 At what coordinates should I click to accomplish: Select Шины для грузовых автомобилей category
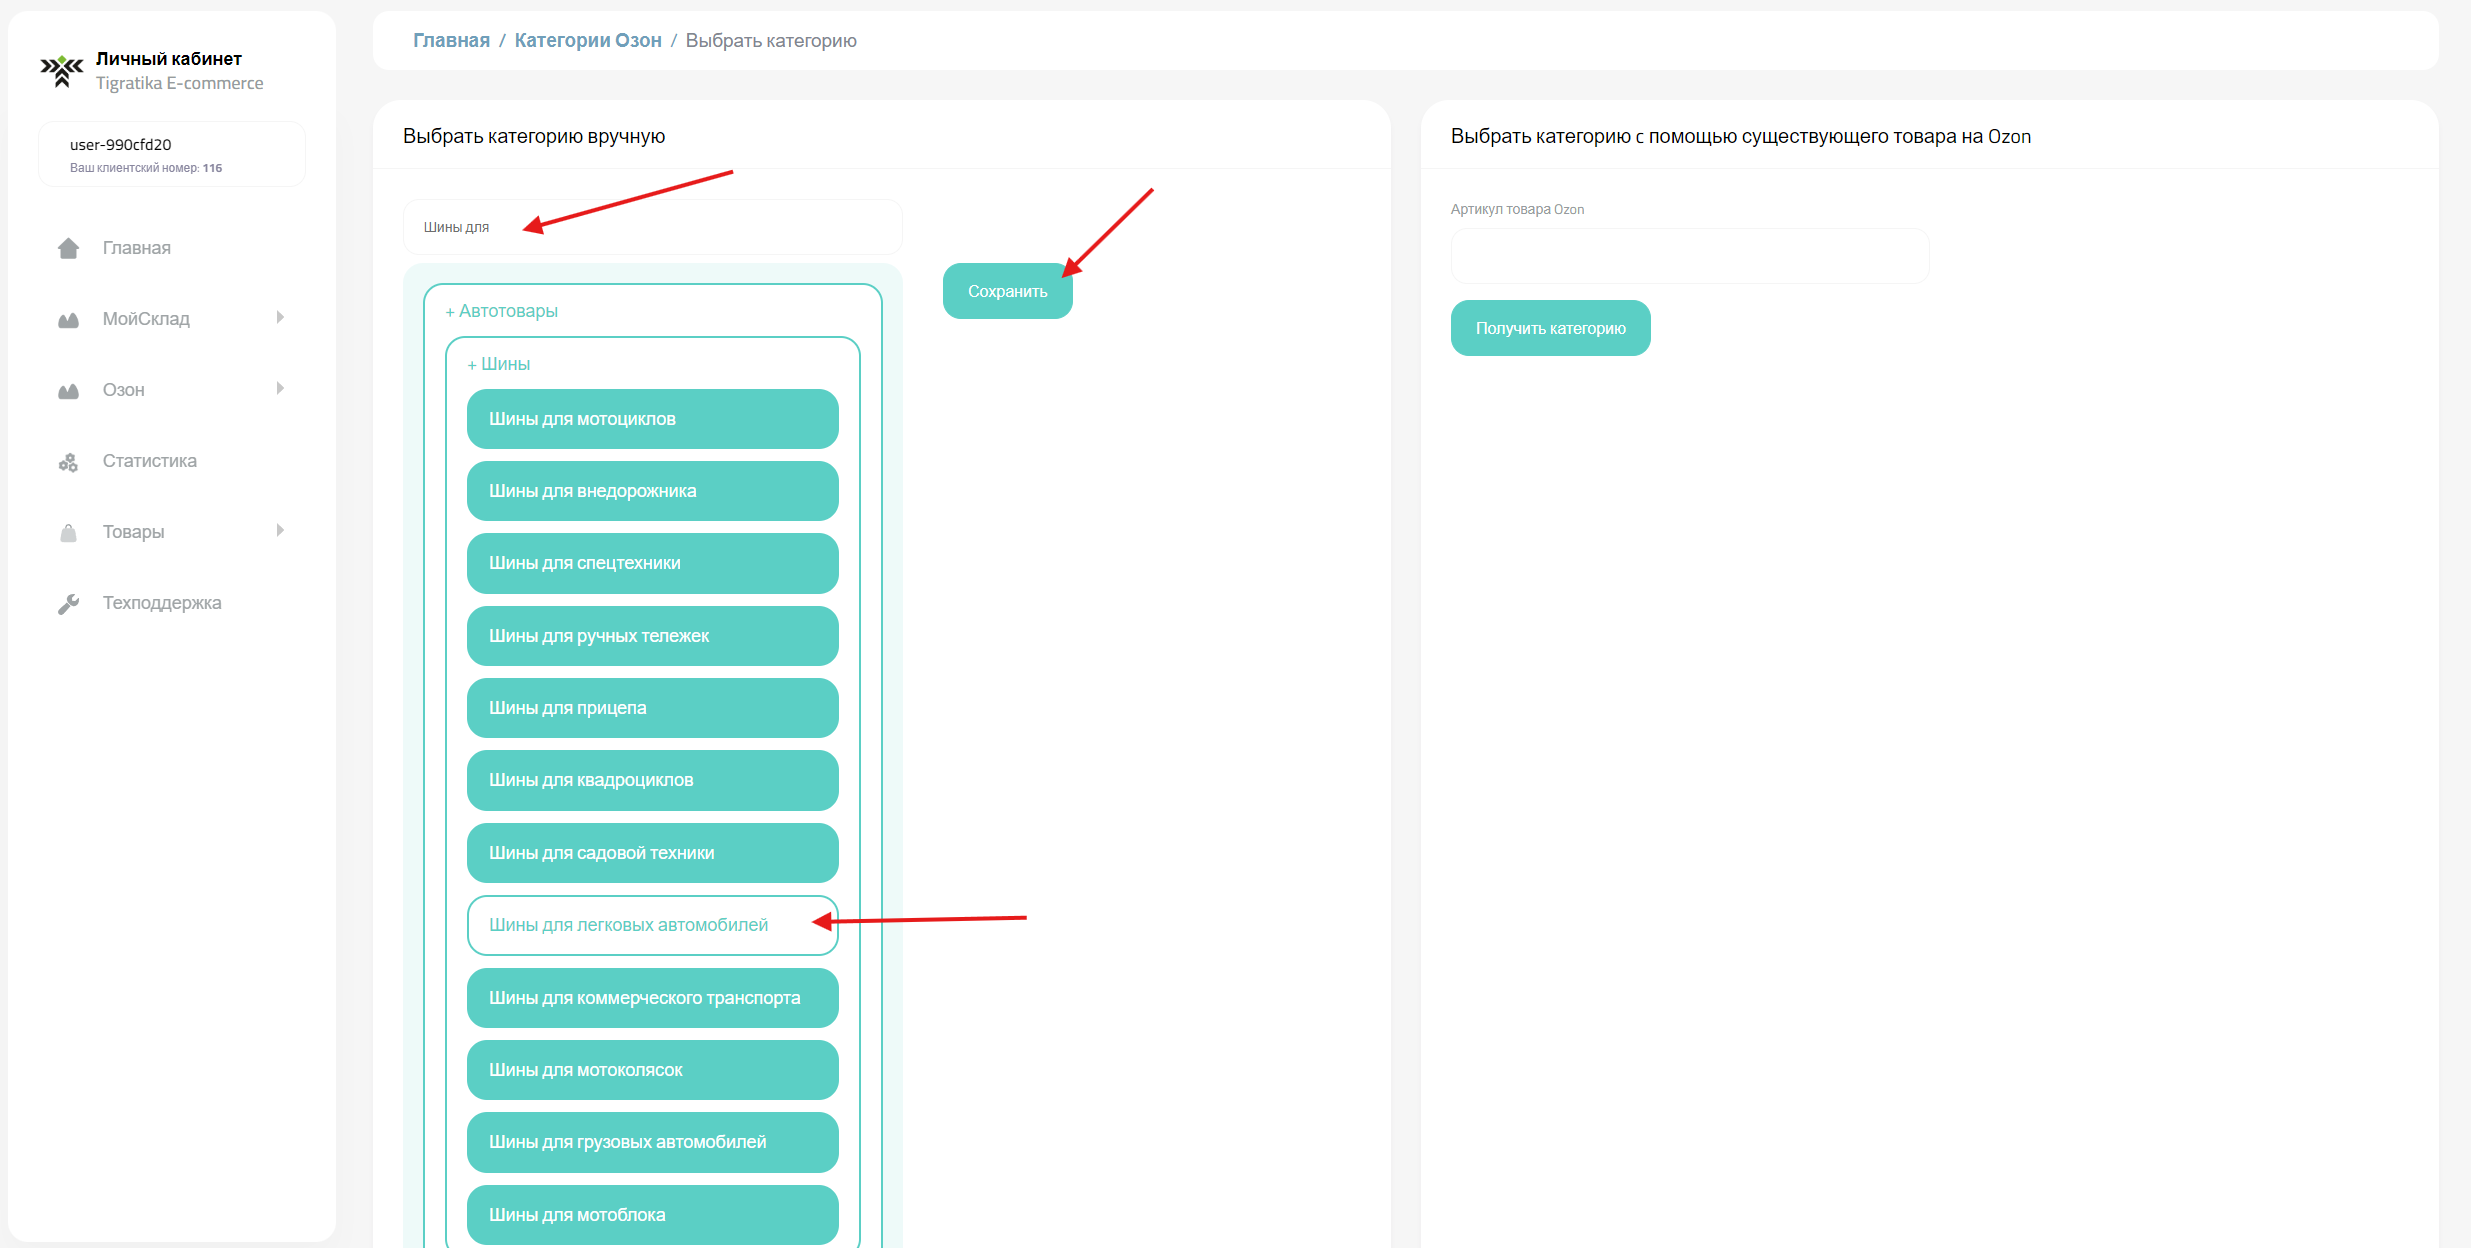(653, 1142)
